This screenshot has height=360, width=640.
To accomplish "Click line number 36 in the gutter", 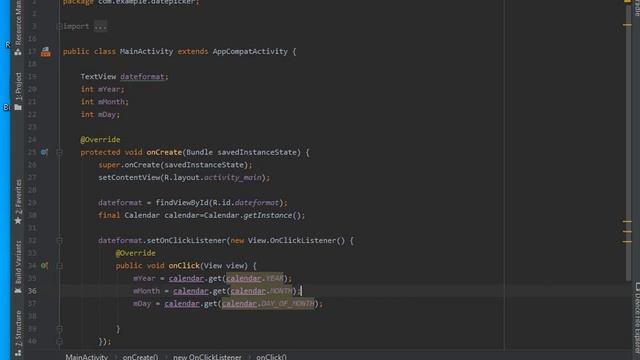I will point(32,291).
